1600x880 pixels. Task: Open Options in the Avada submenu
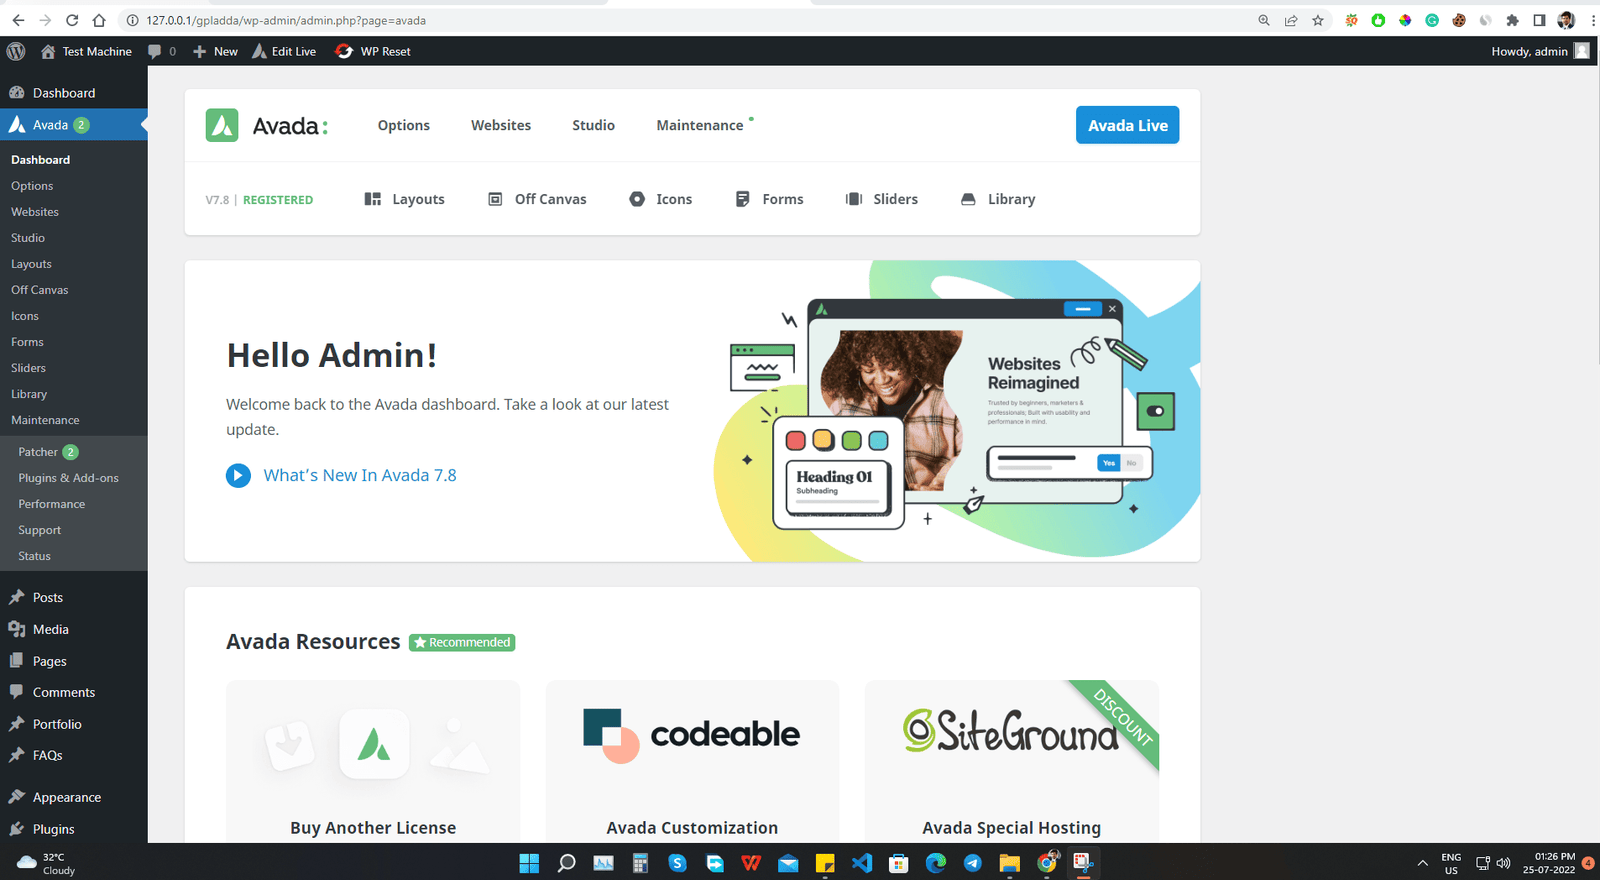coord(32,186)
